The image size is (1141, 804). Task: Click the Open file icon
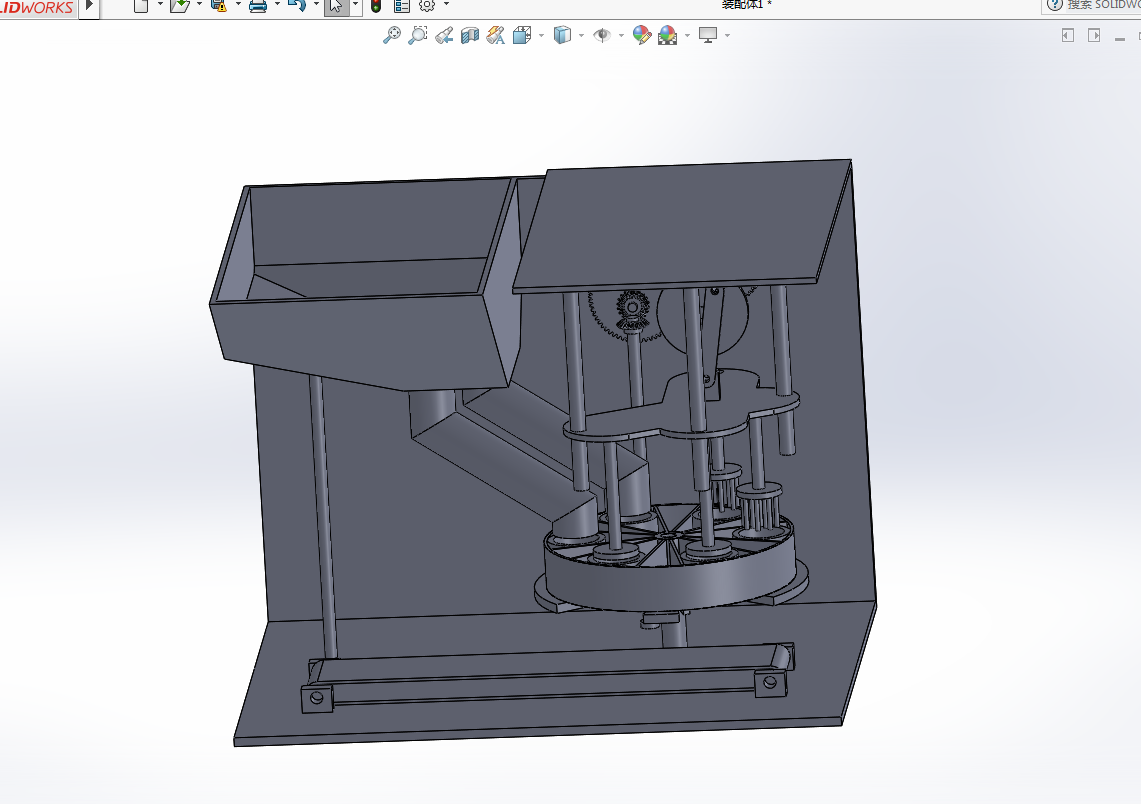180,6
